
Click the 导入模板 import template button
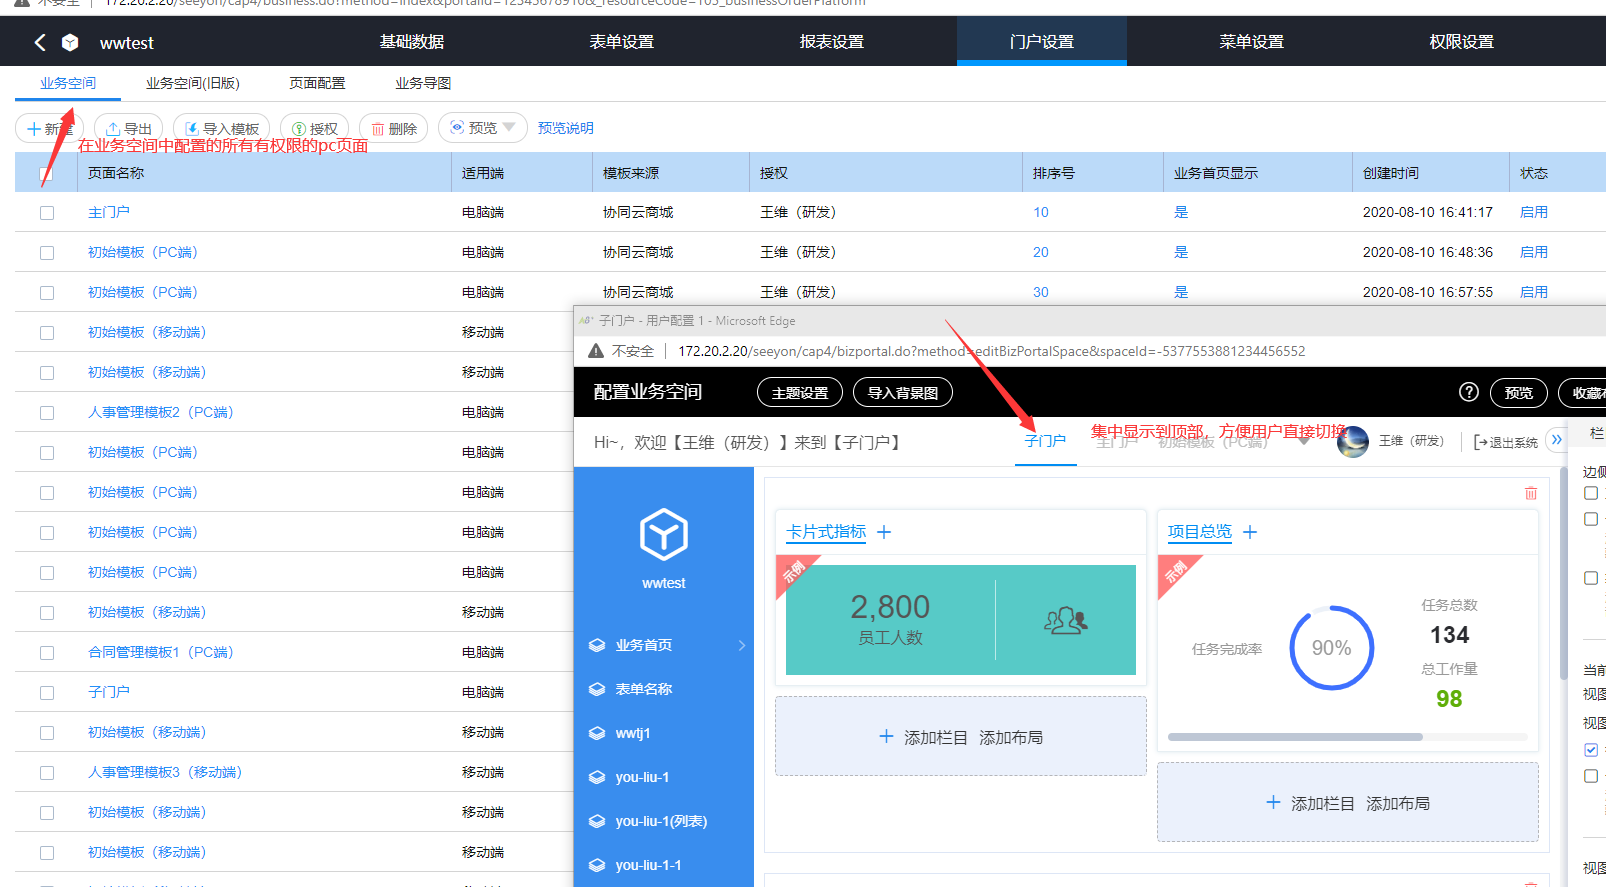(222, 129)
